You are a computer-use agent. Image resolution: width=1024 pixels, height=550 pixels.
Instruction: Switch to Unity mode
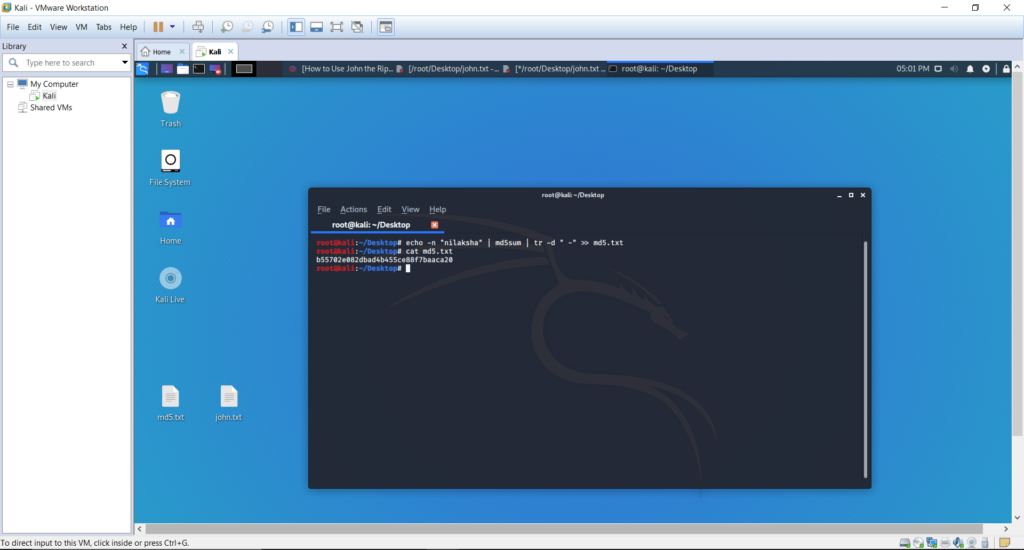(x=357, y=27)
